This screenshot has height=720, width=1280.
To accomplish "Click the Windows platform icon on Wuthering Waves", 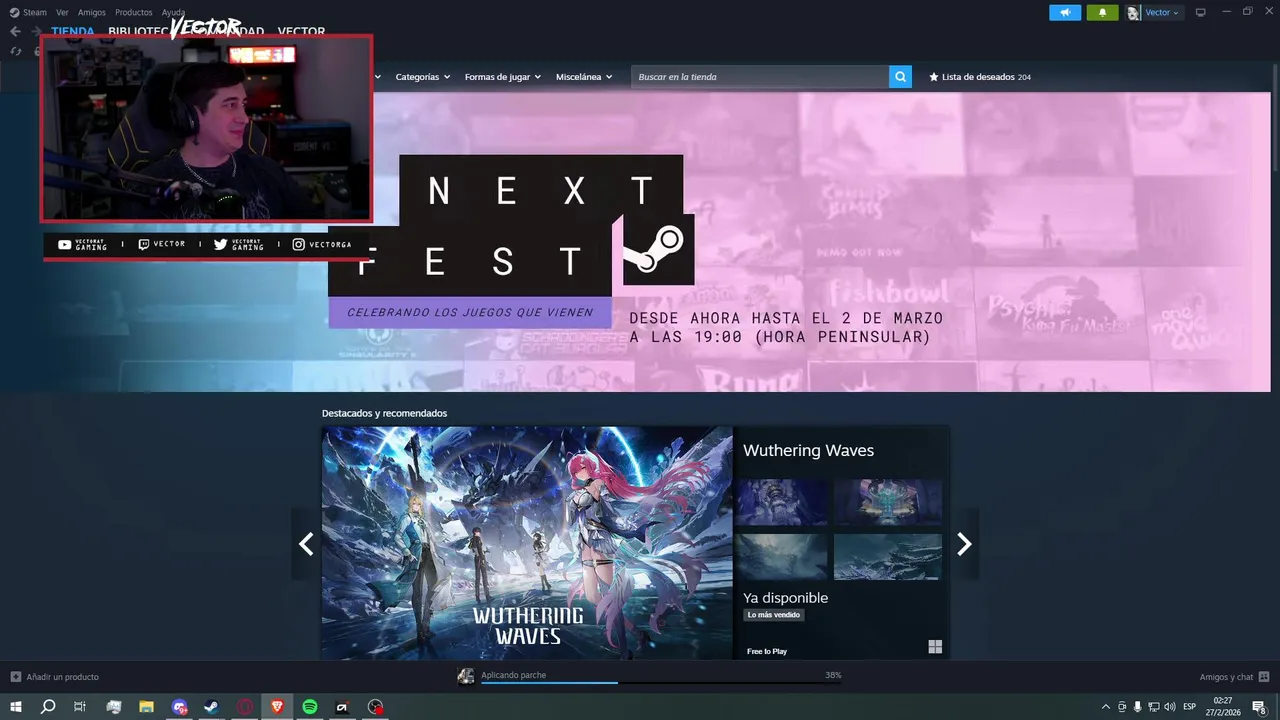I will pyautogui.click(x=935, y=647).
